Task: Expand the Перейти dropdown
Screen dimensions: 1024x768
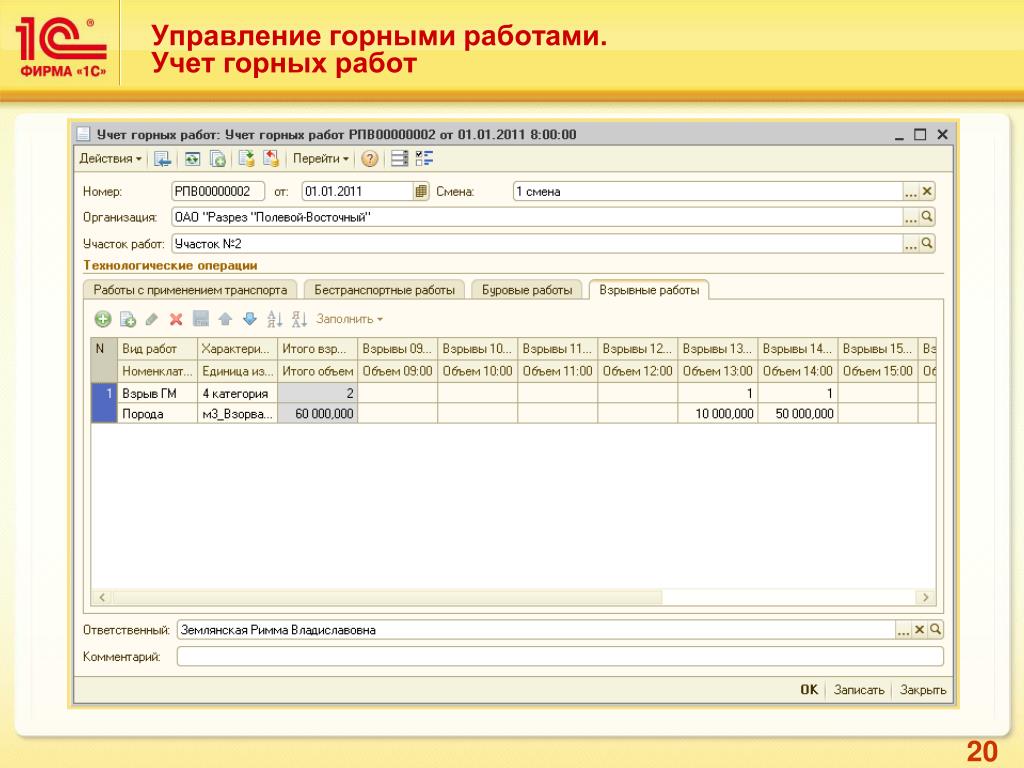Action: click(321, 159)
